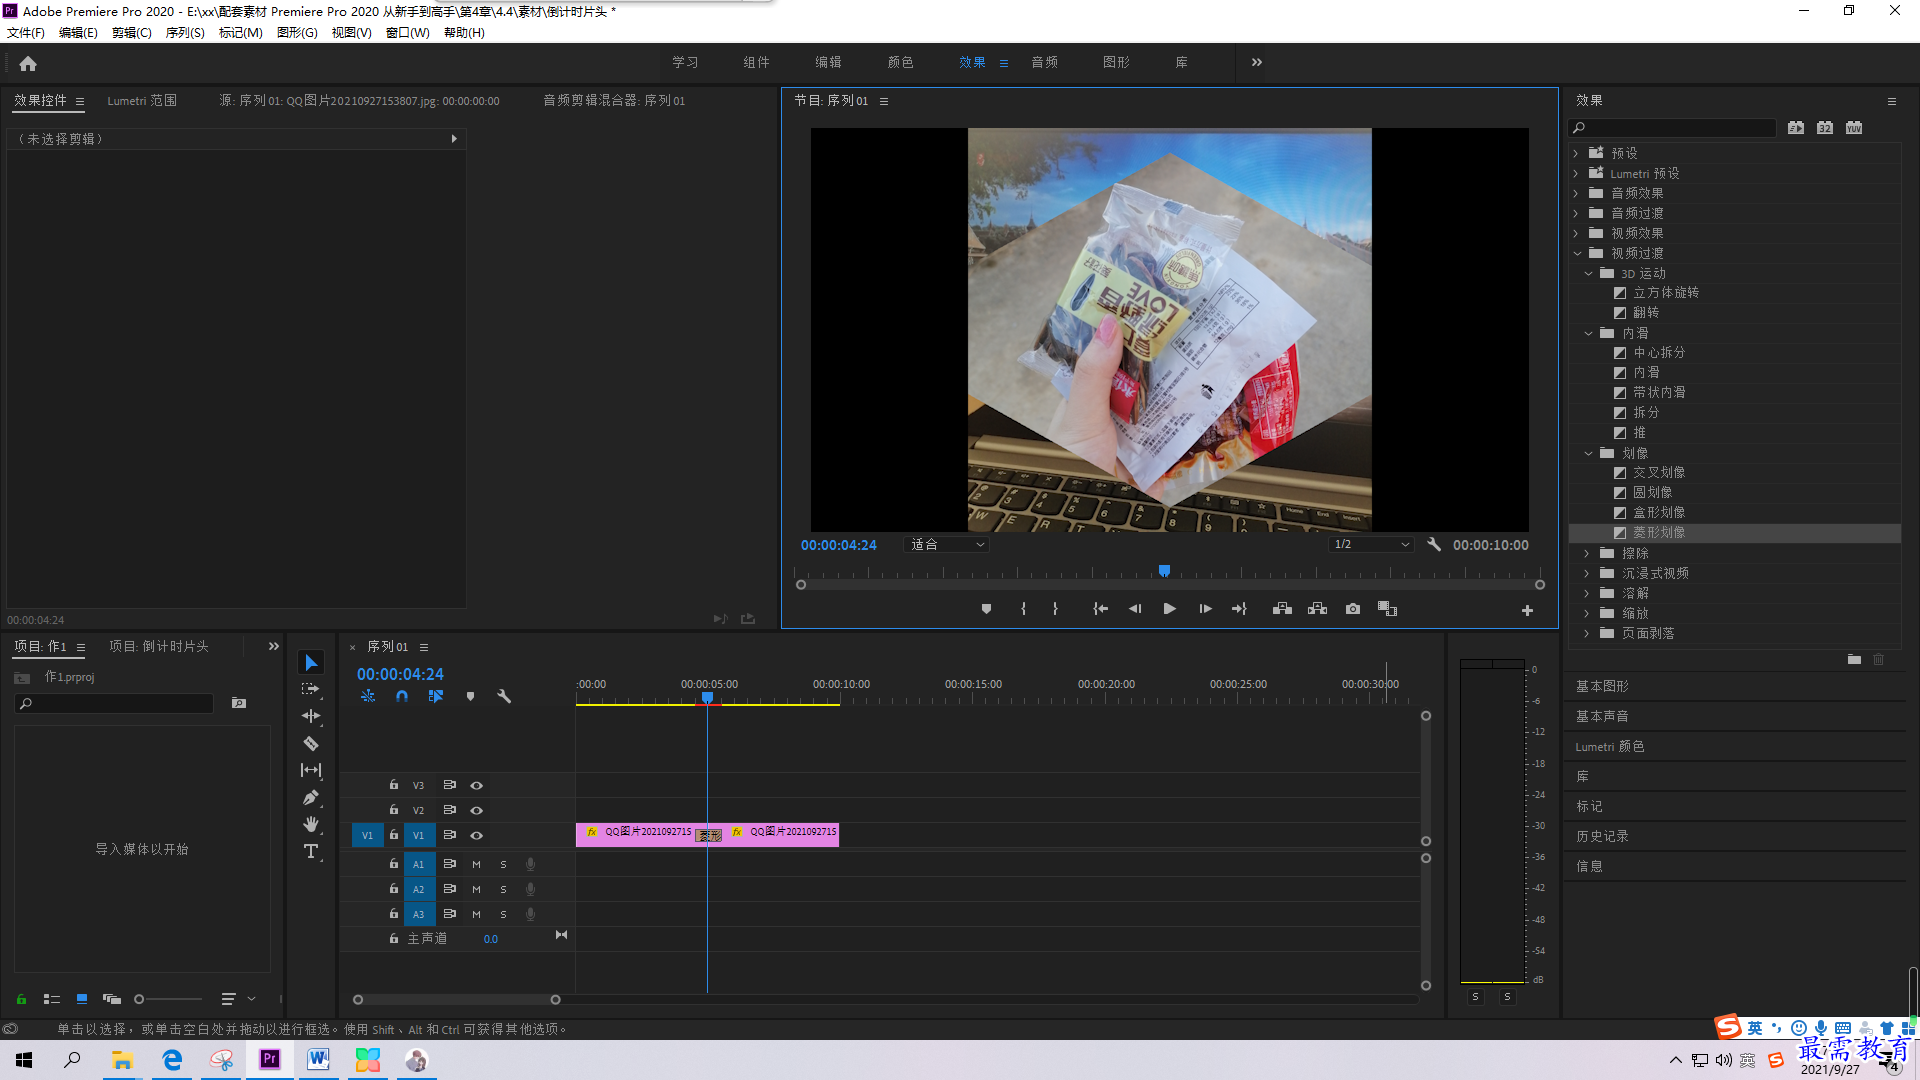
Task: Click the effects search field
Action: (1672, 128)
